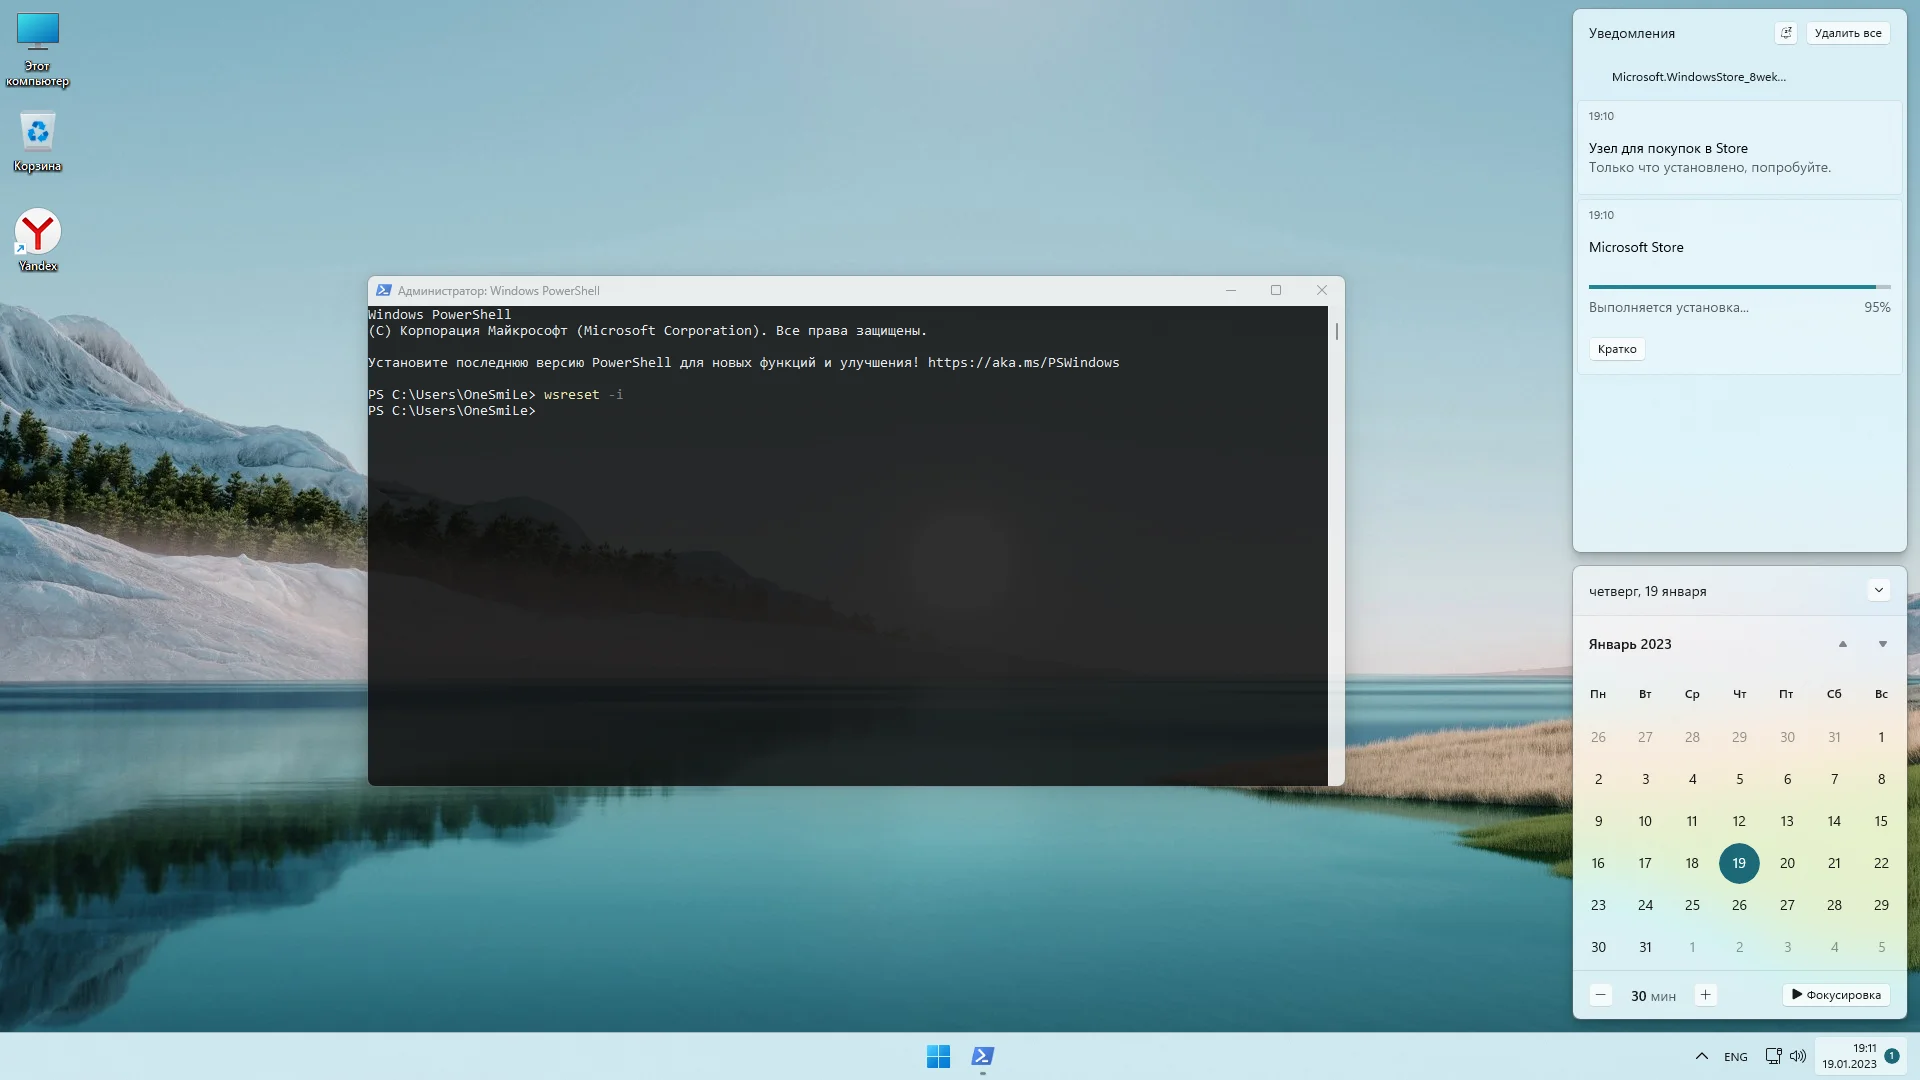Click the "Кратко" button in Store notification
The image size is (1920, 1080).
coord(1617,349)
